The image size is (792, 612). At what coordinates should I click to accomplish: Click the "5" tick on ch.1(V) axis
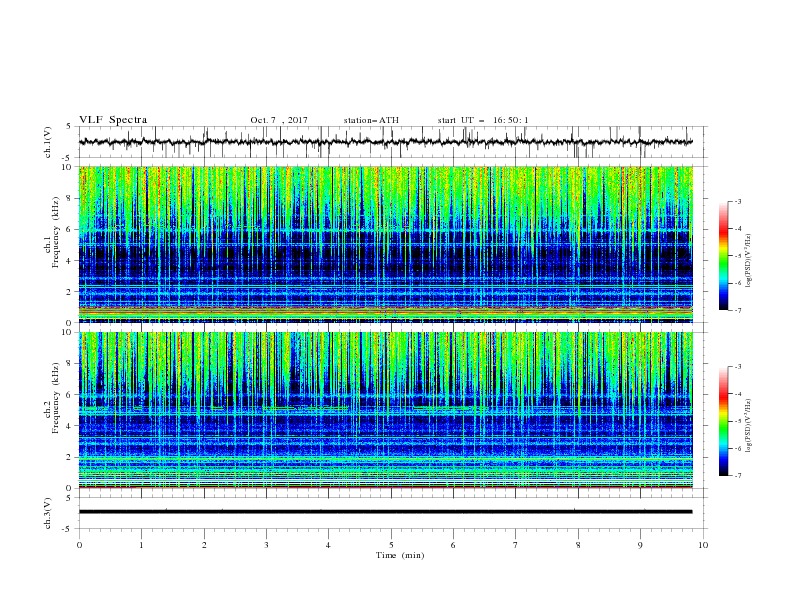(x=70, y=126)
